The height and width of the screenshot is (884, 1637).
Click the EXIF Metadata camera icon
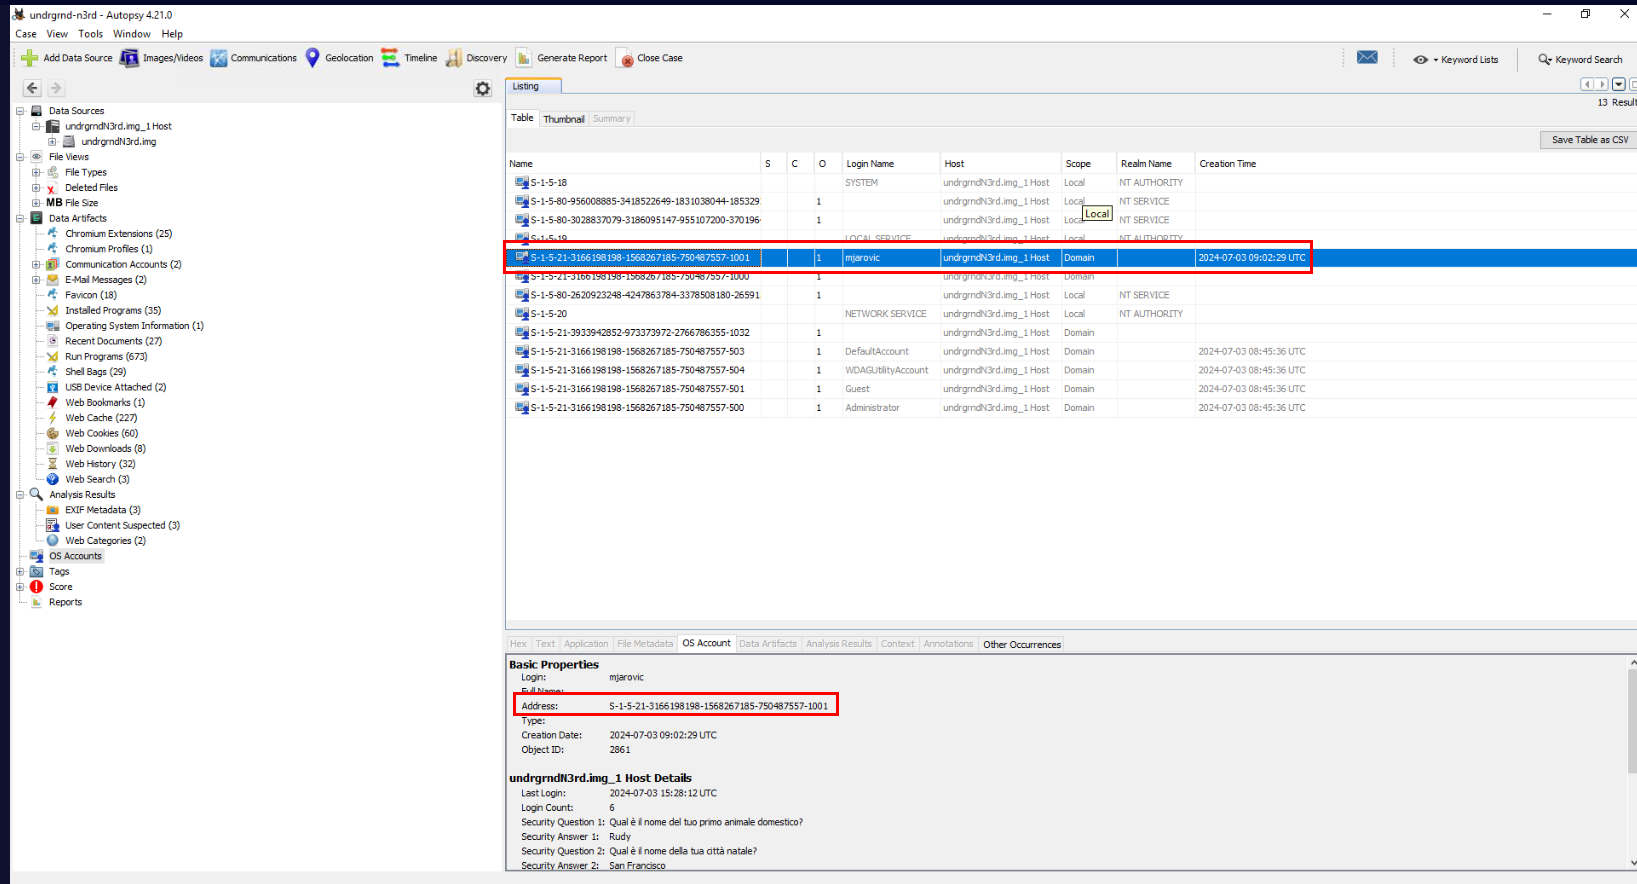tap(53, 510)
